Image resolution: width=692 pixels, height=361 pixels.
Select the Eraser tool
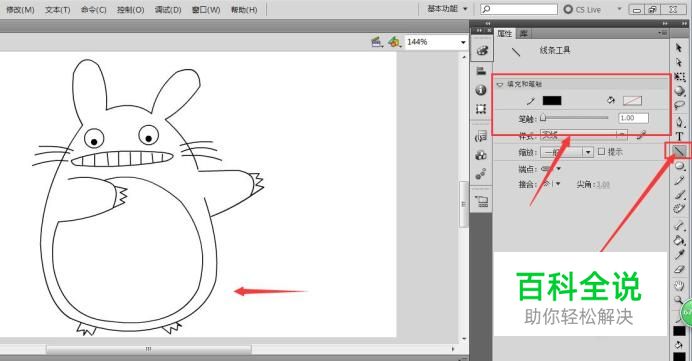pos(679,269)
